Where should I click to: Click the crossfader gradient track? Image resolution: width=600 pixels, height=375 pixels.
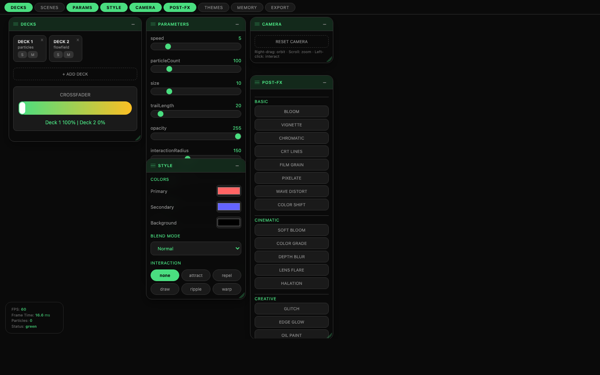(x=75, y=108)
